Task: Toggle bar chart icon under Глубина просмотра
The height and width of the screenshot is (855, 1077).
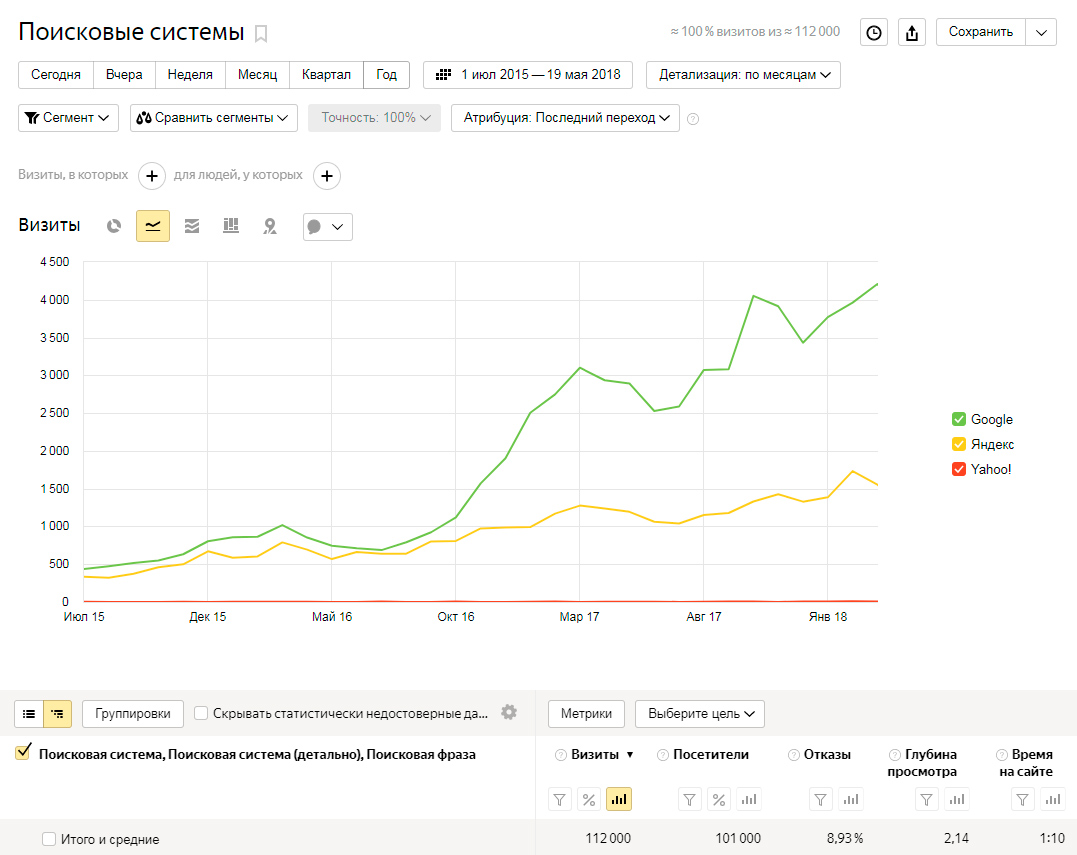Action: [x=957, y=799]
